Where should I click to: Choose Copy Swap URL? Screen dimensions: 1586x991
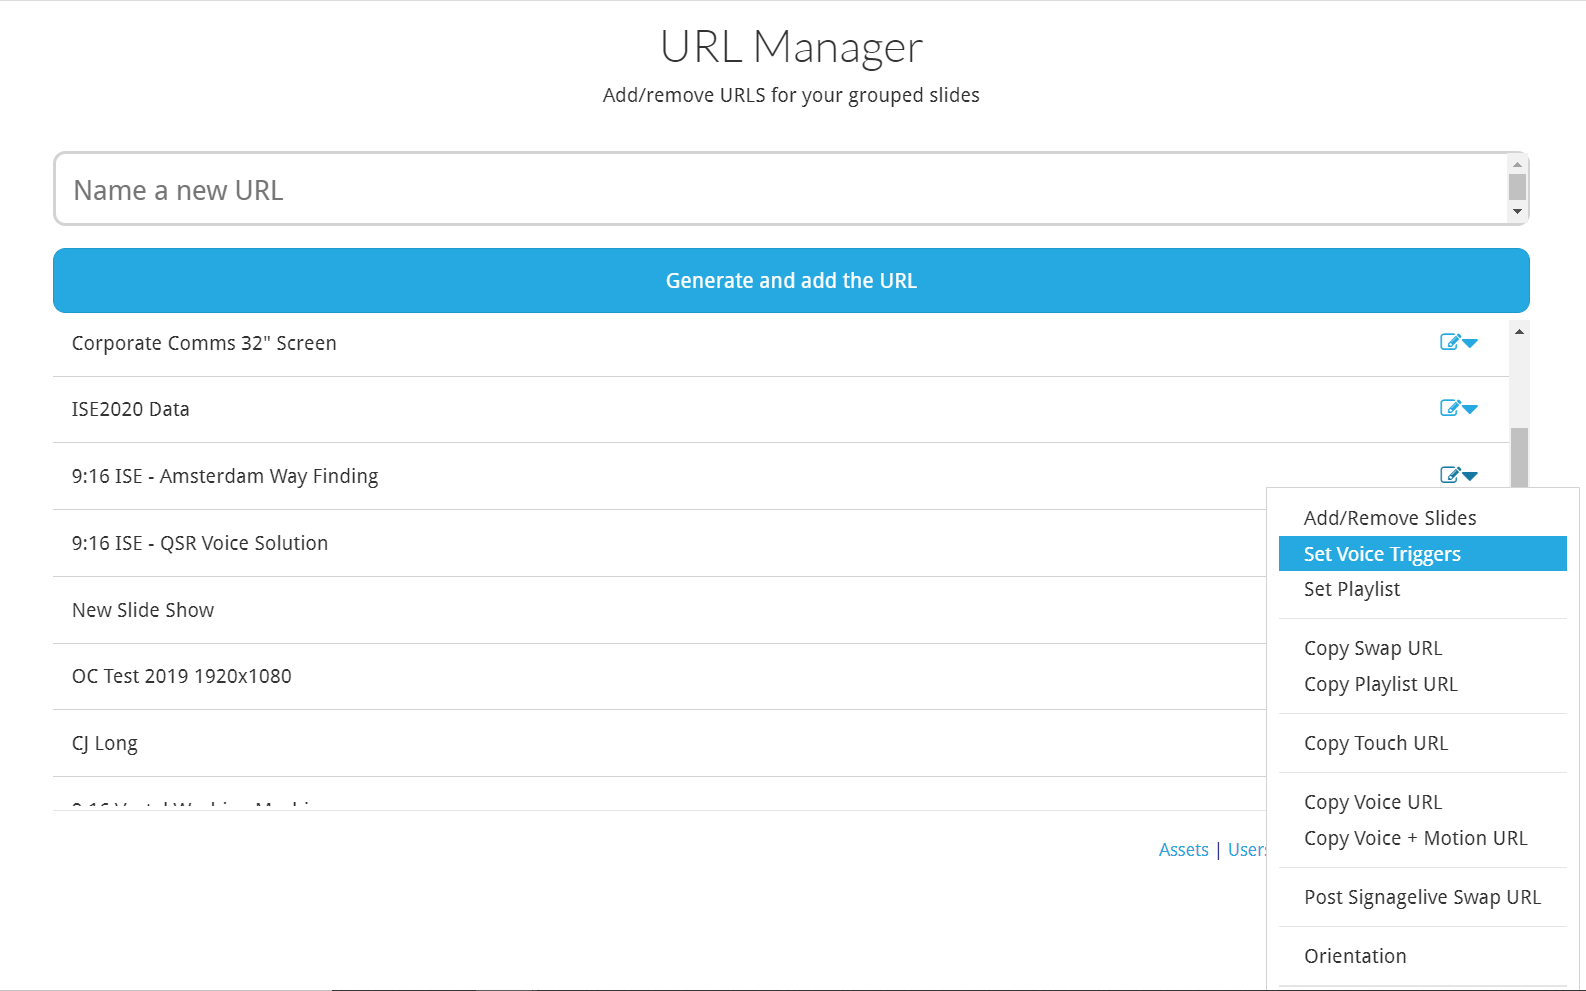click(1372, 648)
